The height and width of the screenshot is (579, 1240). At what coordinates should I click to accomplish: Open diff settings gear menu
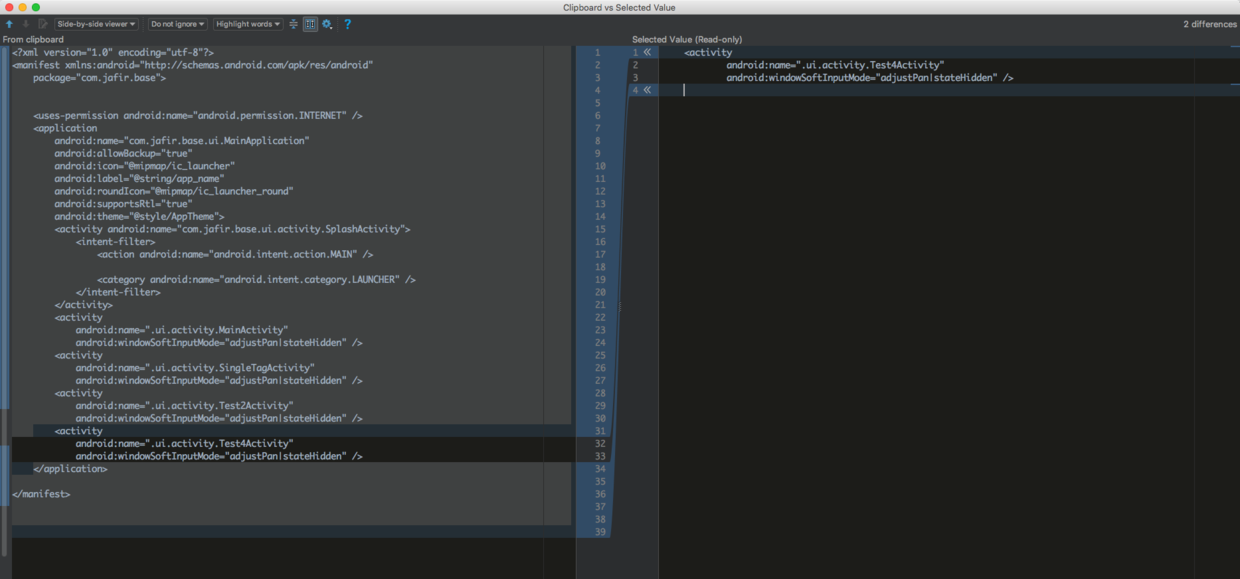click(327, 24)
